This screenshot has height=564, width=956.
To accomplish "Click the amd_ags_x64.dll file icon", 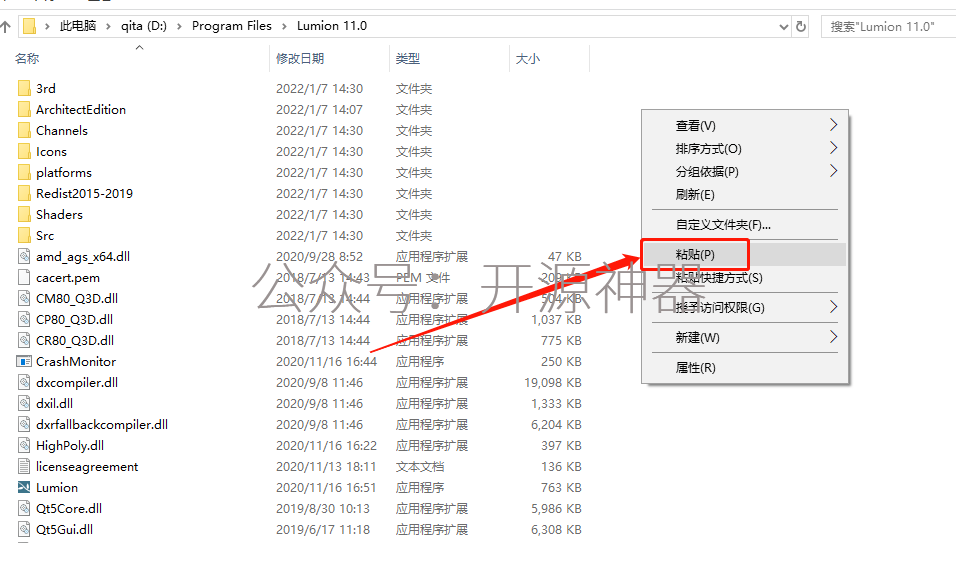I will click(x=24, y=257).
